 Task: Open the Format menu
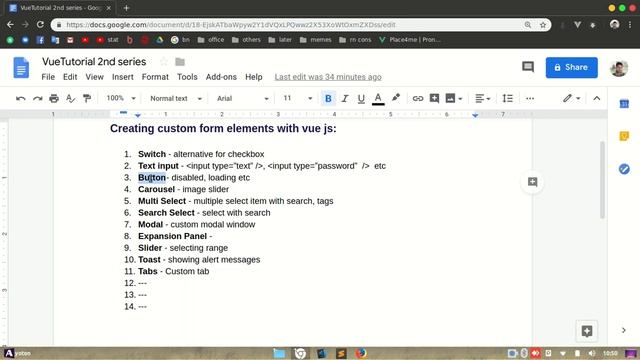point(155,77)
